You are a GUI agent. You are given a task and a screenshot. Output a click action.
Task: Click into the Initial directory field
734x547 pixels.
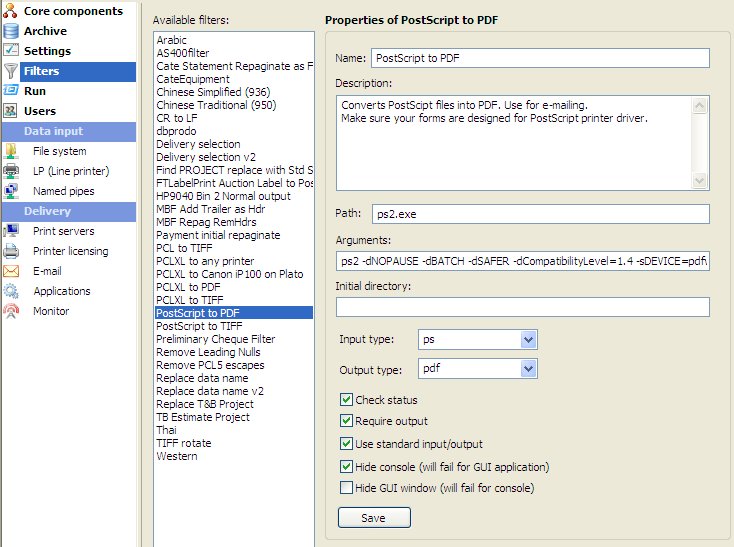[x=522, y=307]
